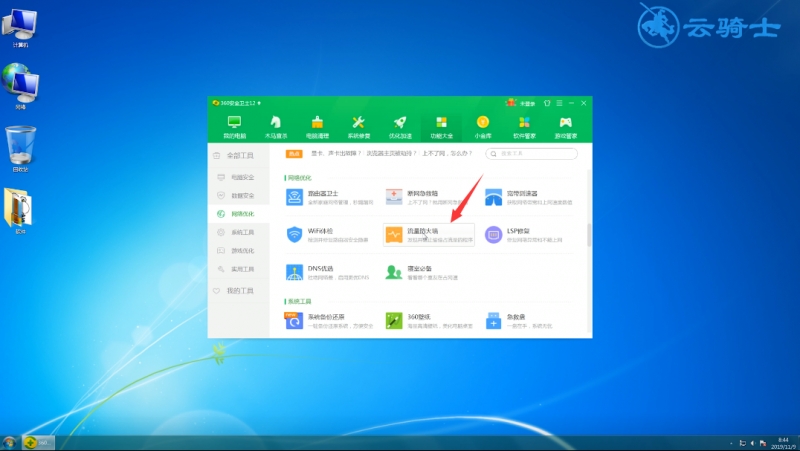
Task: Click the 未登录 login label
Action: (527, 104)
